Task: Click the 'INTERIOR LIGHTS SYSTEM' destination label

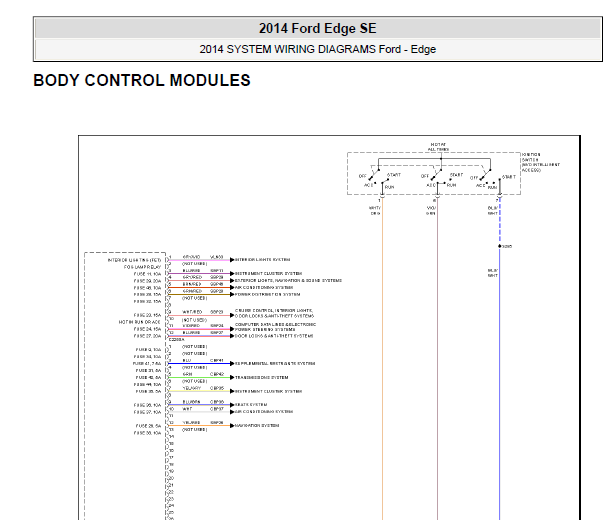Action: click(263, 260)
